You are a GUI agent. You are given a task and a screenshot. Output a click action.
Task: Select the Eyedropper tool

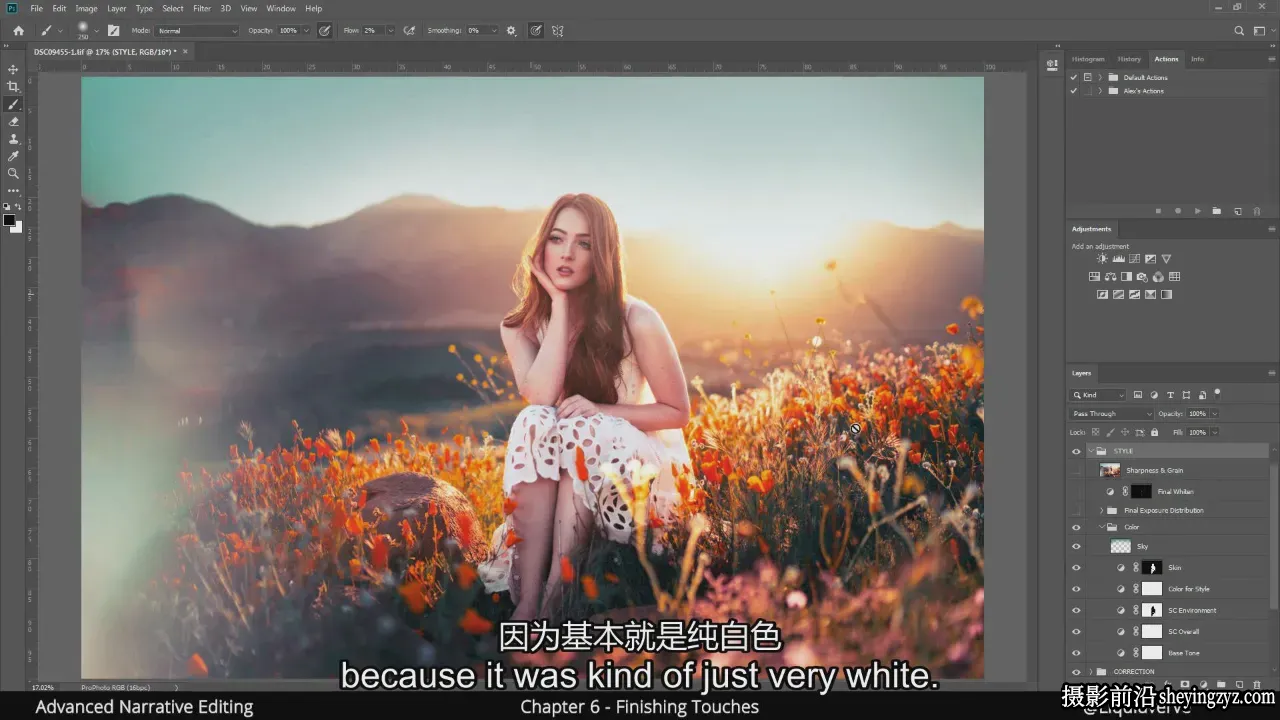[13, 156]
